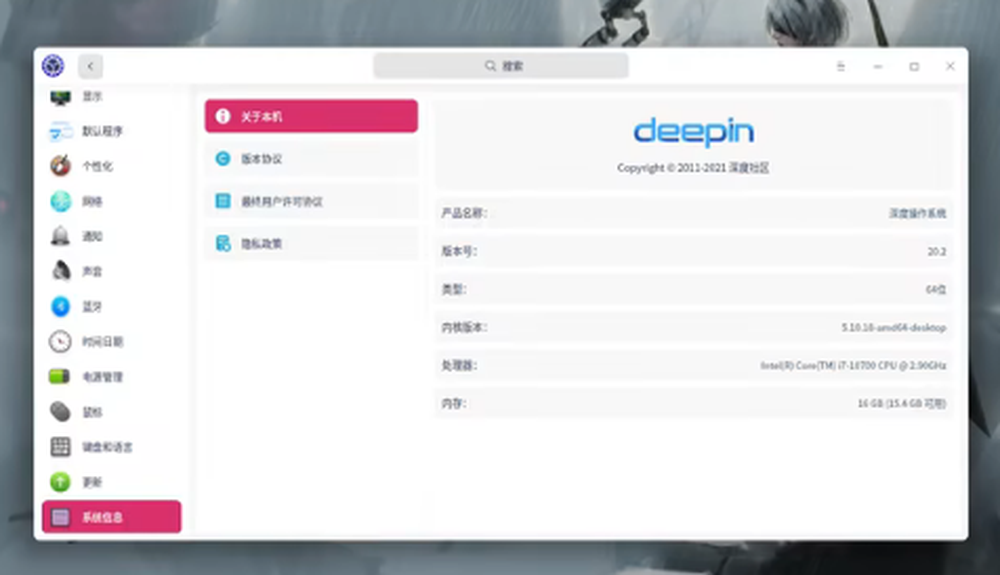Open the Sound (声音) speaker icon
The height and width of the screenshot is (575, 1000).
pyautogui.click(x=61, y=272)
